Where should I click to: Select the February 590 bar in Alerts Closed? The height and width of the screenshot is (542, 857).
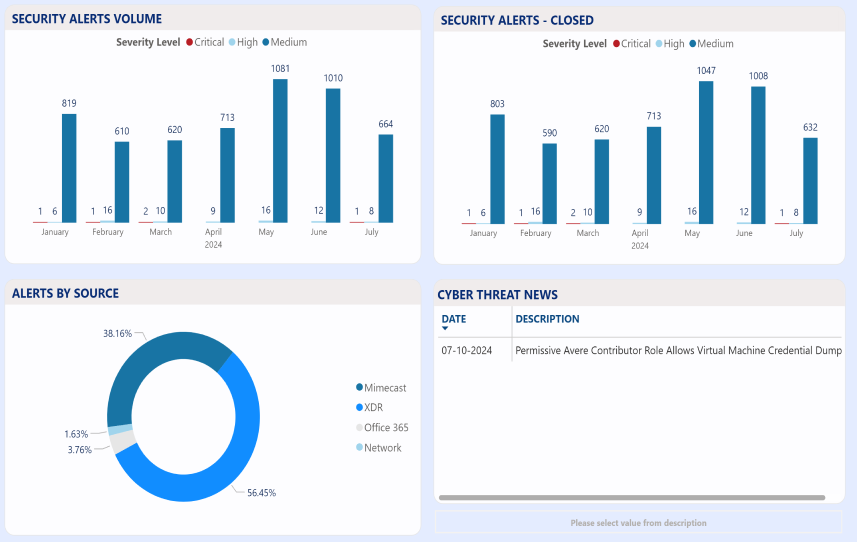550,184
